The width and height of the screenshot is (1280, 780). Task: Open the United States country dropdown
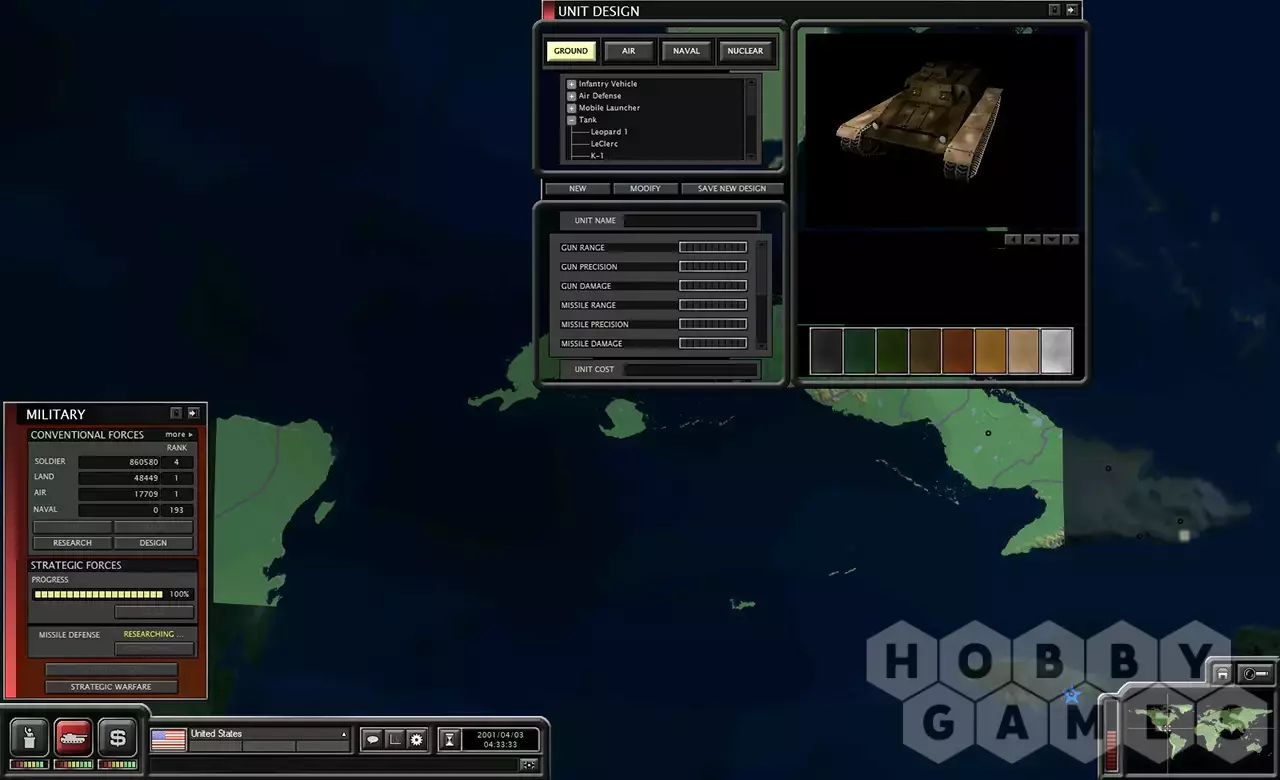(344, 734)
